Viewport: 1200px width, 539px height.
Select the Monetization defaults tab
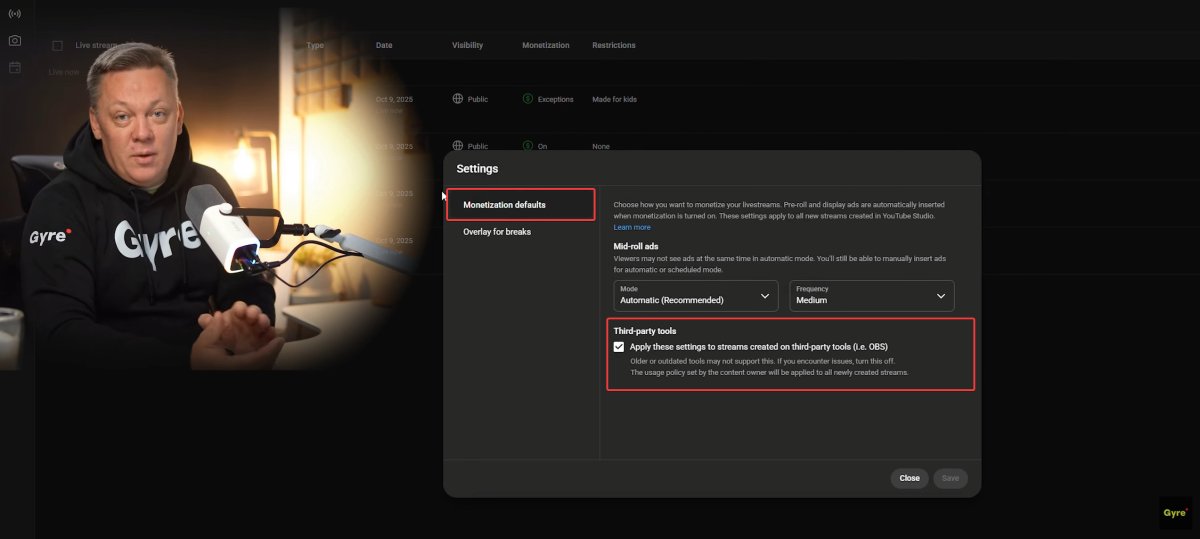pos(520,205)
